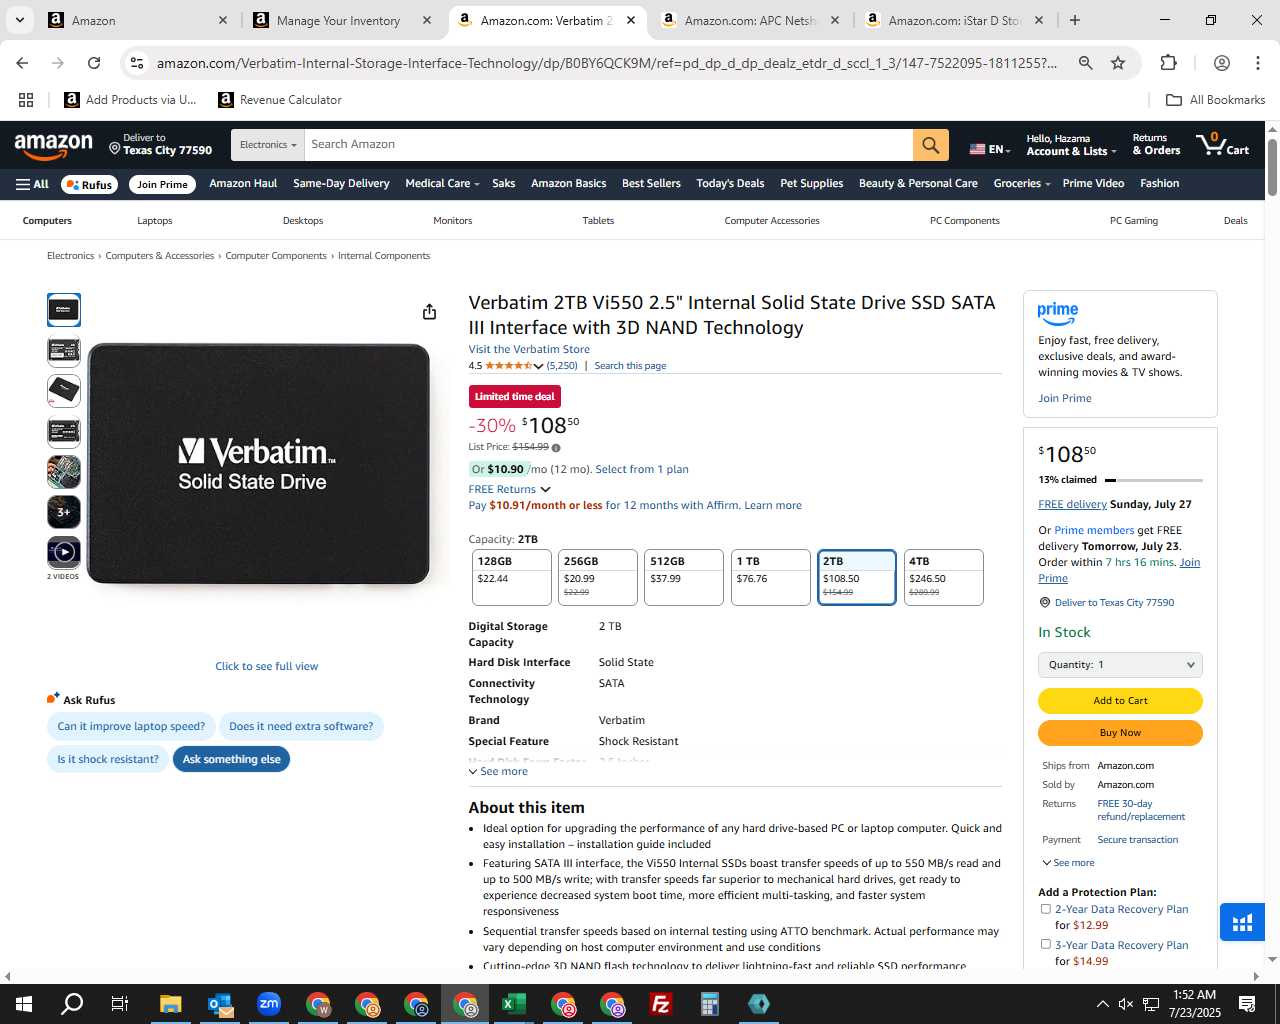1280x1024 pixels.
Task: Click the orange search magnifier button
Action: click(x=930, y=145)
